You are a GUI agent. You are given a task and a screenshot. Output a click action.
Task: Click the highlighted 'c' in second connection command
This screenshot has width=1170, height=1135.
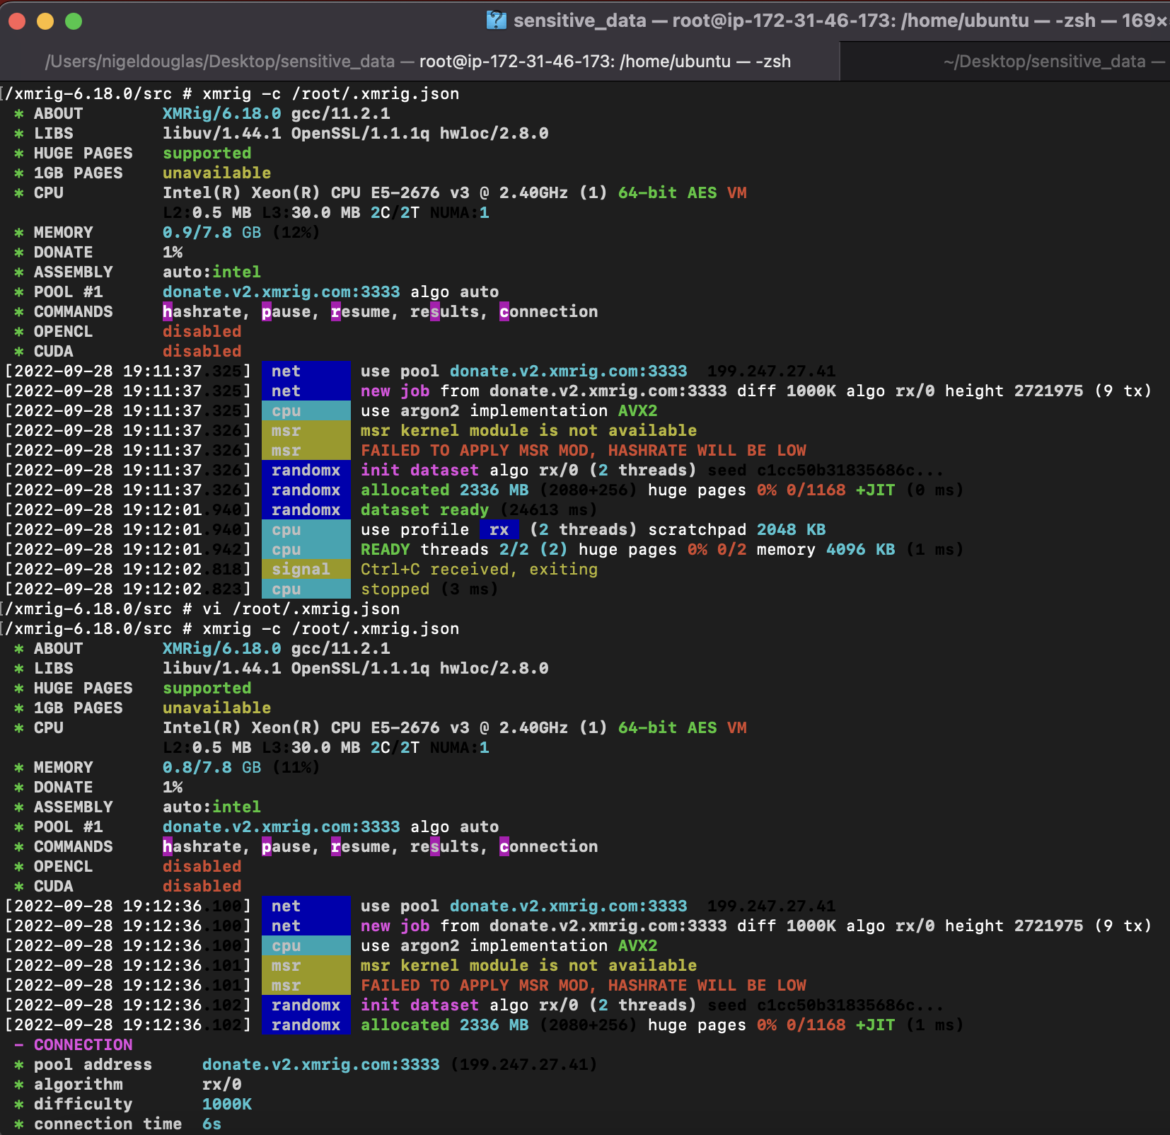[504, 847]
